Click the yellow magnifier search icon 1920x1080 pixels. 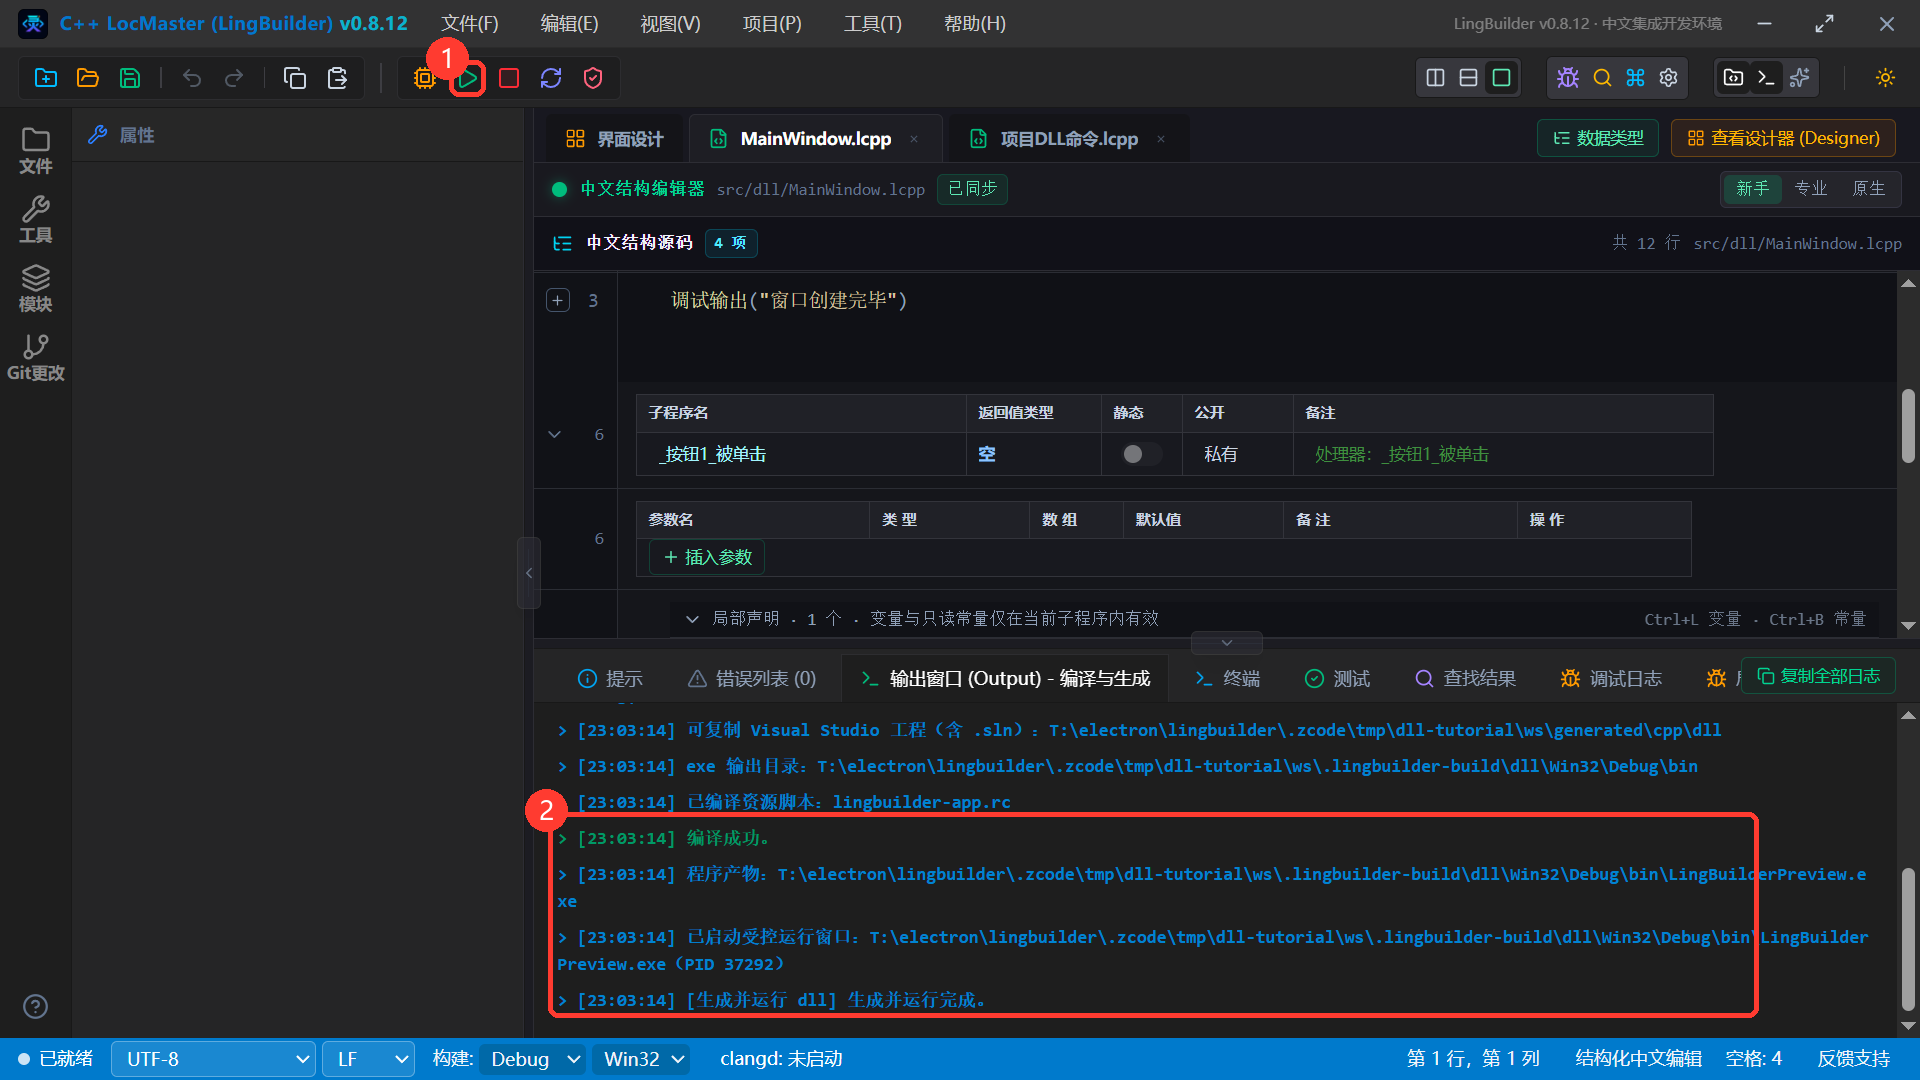pyautogui.click(x=1602, y=78)
